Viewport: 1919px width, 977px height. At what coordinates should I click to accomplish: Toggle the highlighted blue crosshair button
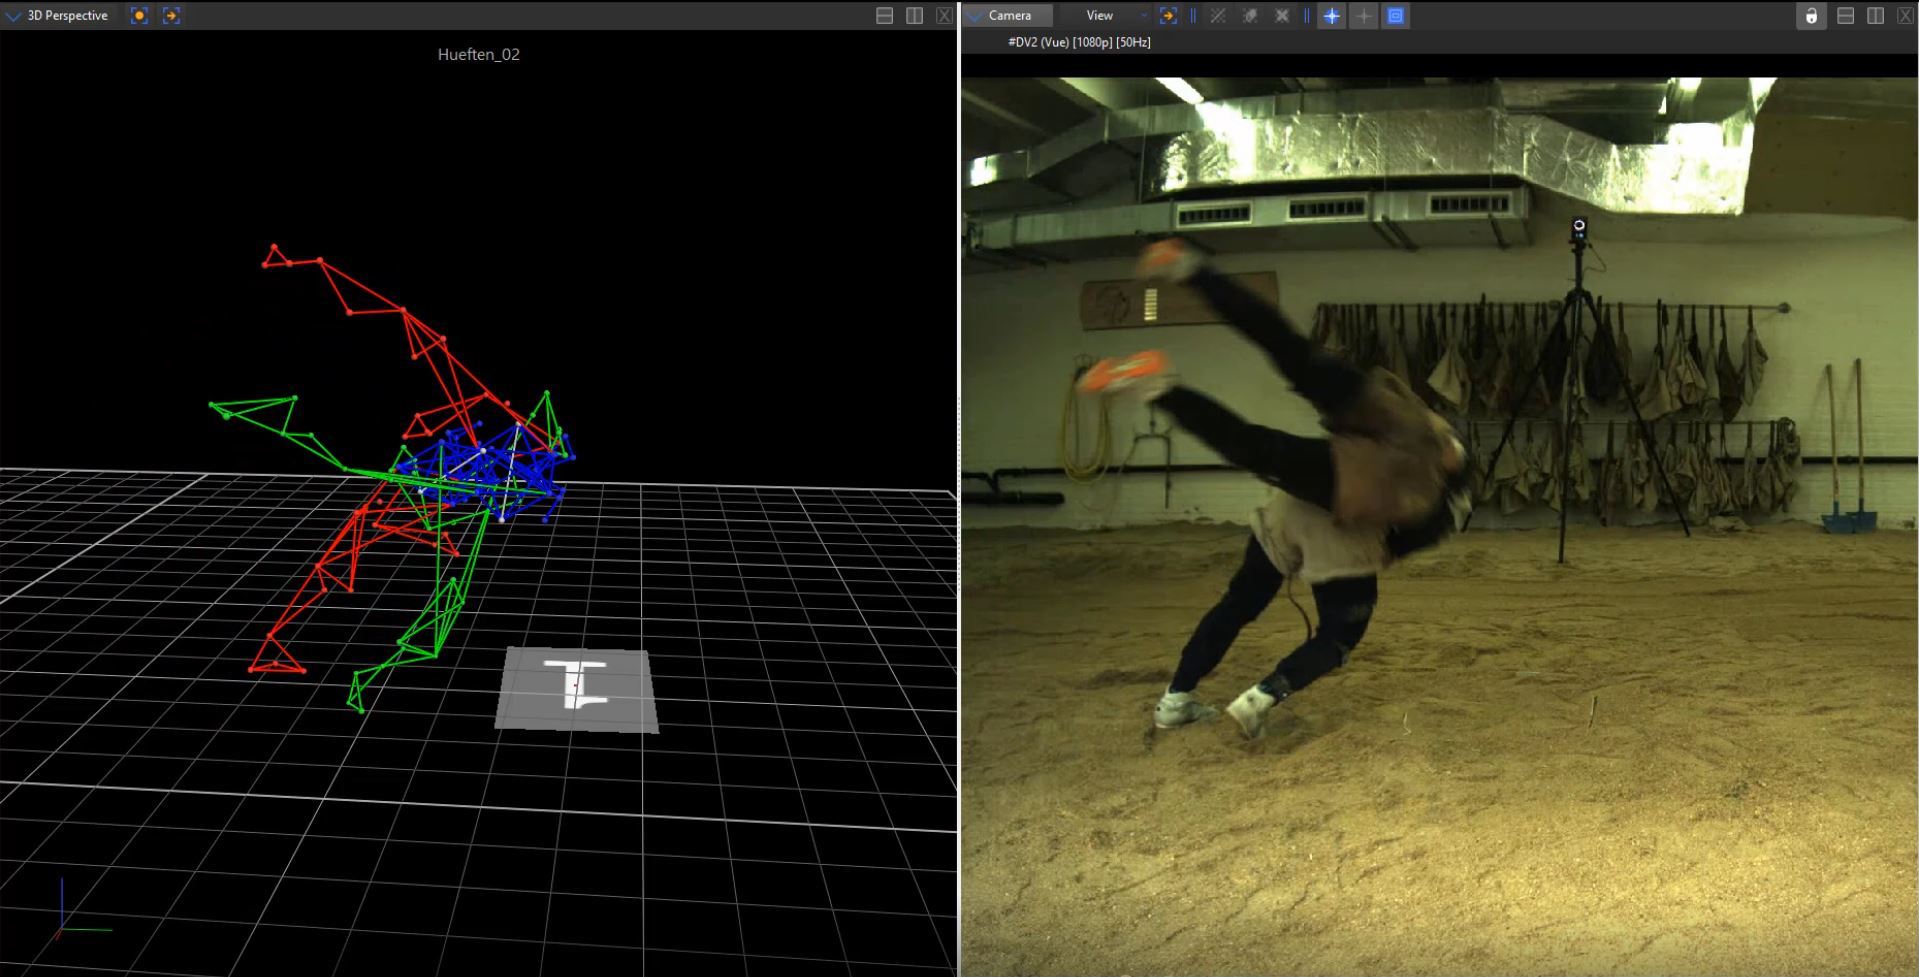[1331, 16]
